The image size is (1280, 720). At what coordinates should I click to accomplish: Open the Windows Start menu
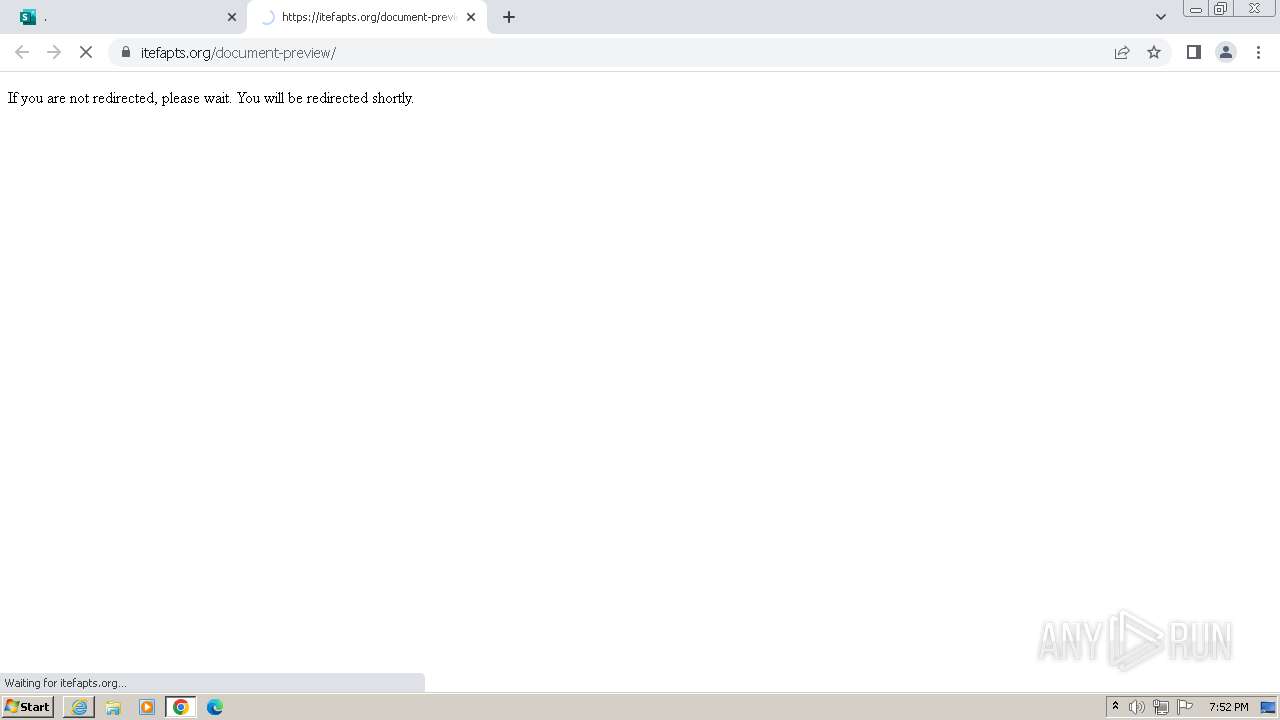(x=28, y=707)
